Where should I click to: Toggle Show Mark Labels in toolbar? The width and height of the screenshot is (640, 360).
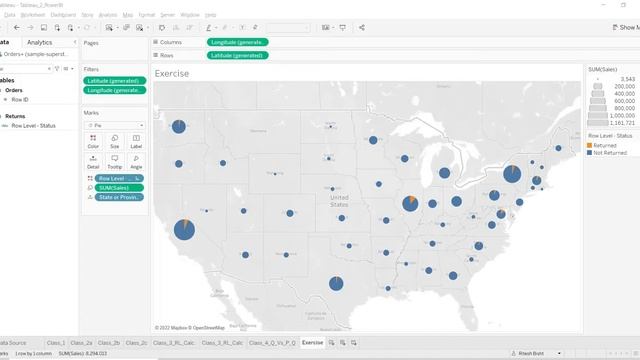click(x=242, y=28)
